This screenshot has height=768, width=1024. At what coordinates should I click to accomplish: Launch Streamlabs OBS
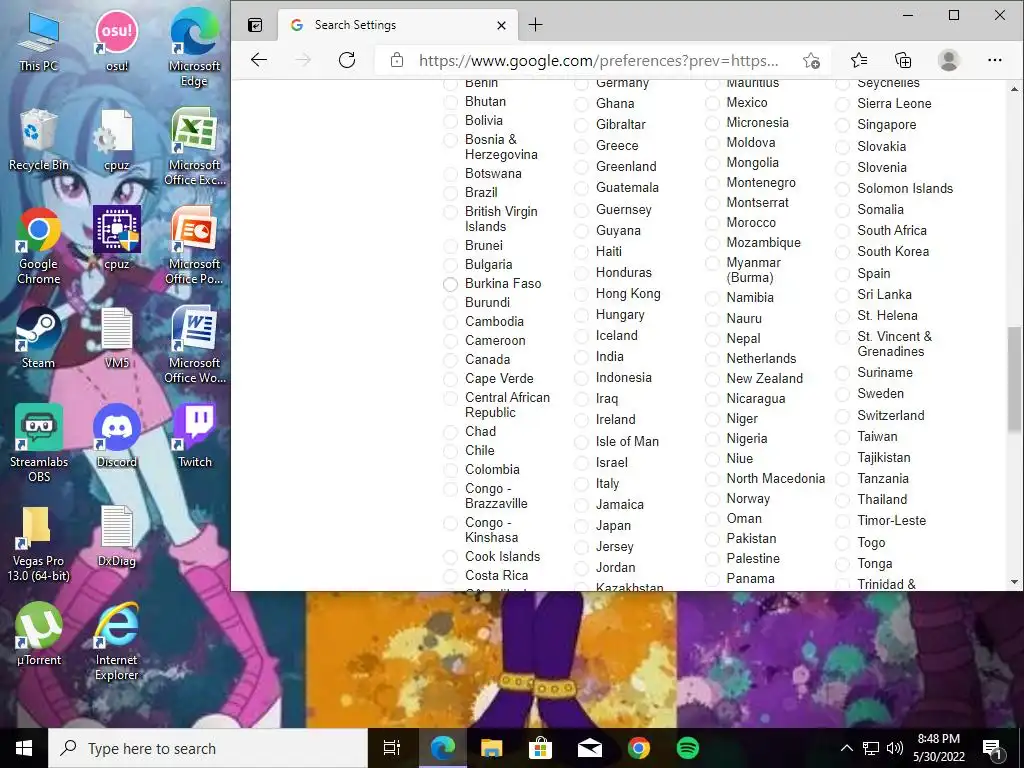tap(39, 443)
